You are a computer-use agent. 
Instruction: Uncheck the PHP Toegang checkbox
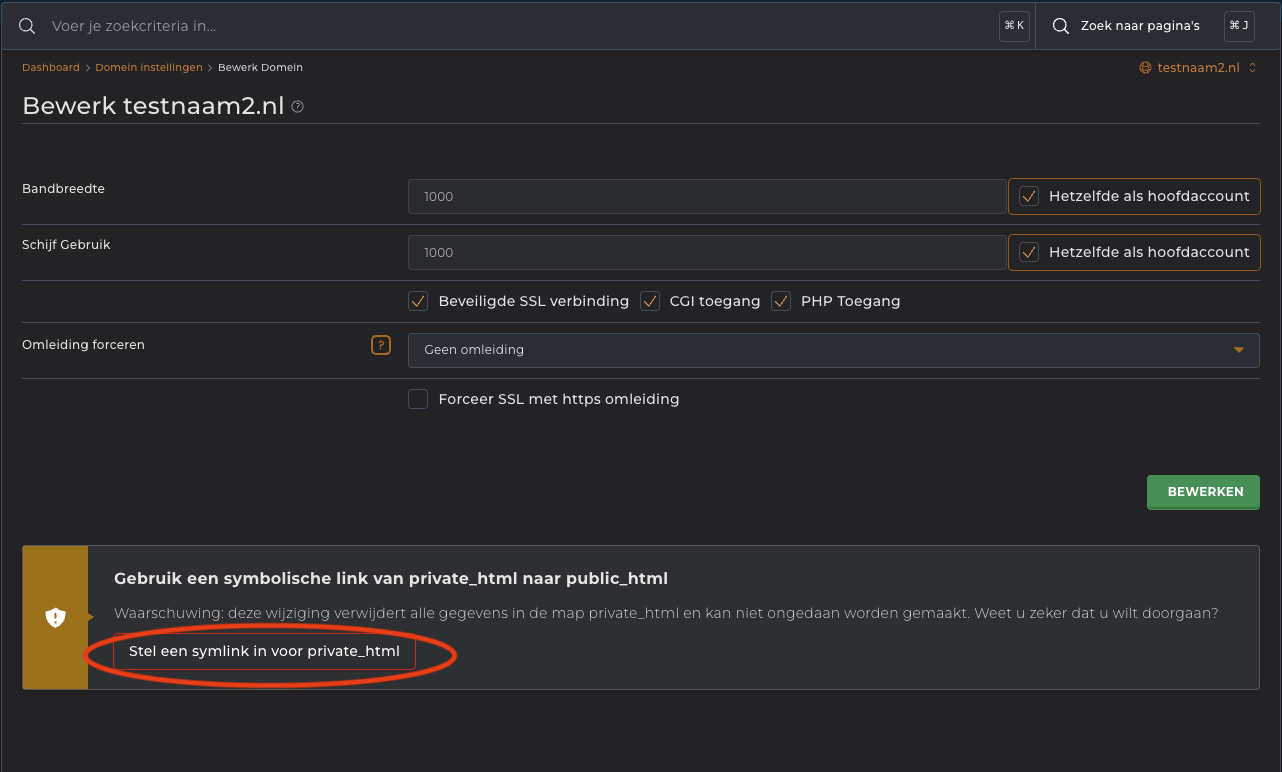click(x=781, y=301)
